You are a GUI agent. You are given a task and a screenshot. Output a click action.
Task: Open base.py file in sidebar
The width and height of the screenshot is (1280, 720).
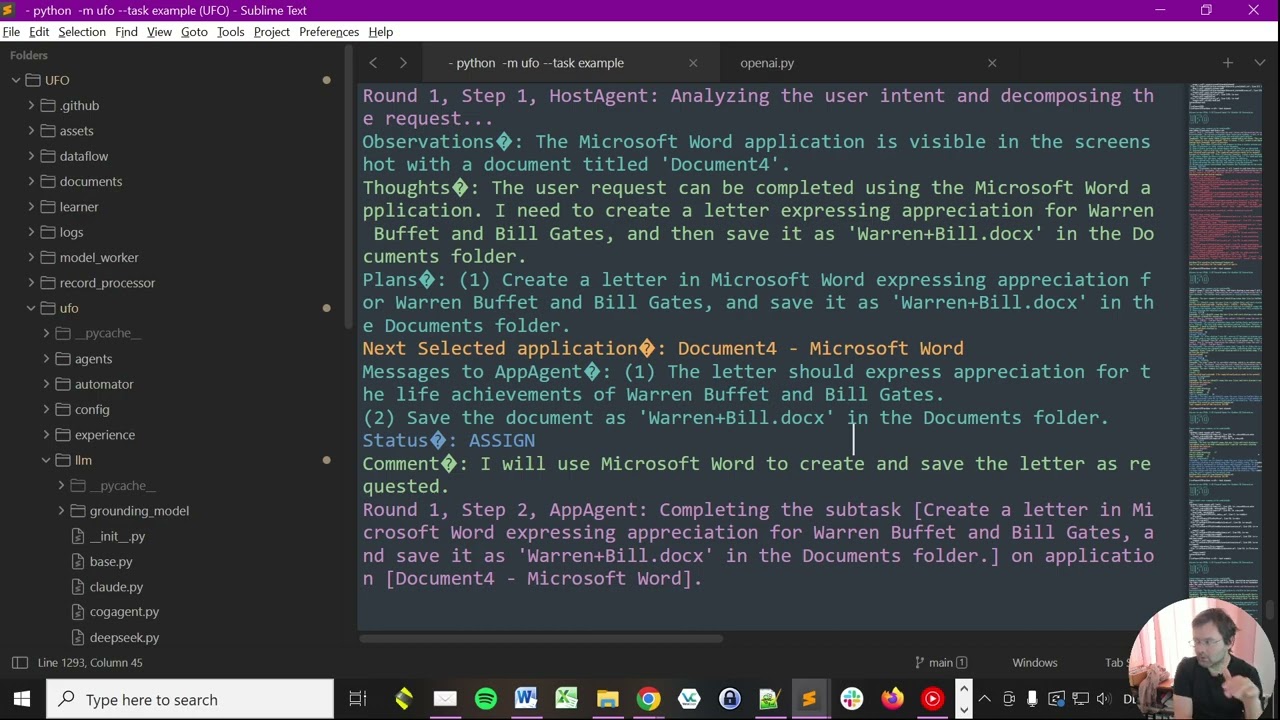(x=110, y=562)
